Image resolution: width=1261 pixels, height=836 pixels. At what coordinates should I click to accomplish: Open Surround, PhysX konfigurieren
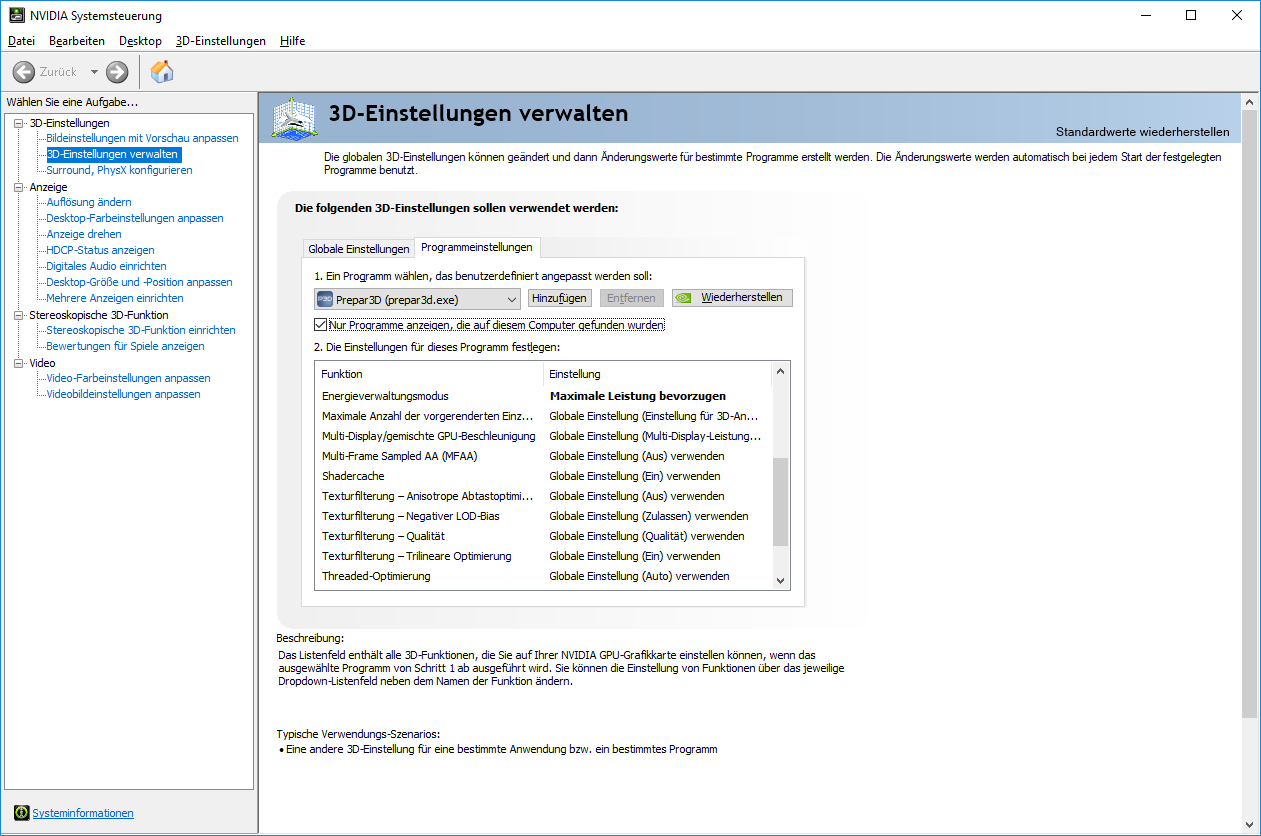pos(120,170)
